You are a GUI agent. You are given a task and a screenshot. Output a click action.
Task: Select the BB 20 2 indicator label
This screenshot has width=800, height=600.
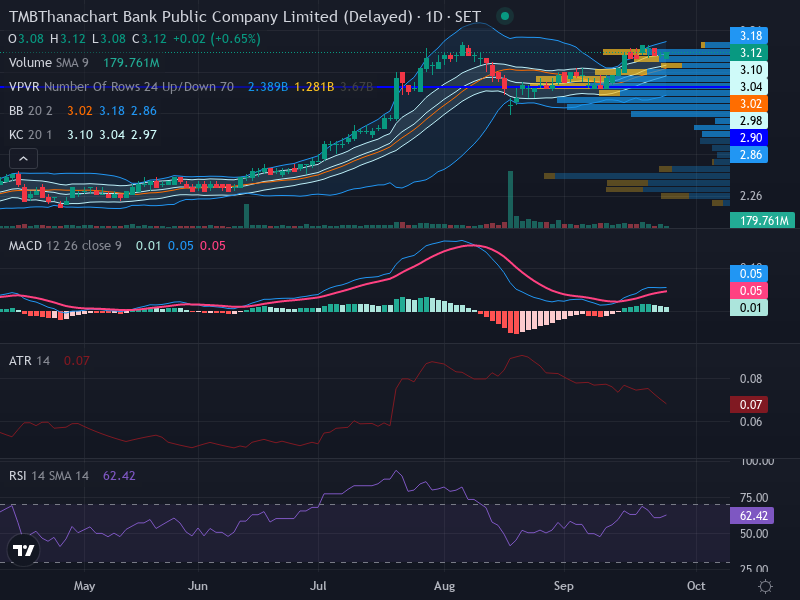[x=31, y=111]
